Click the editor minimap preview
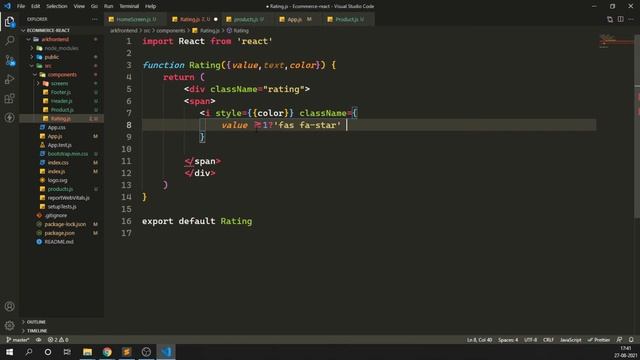640x360 pixels. pos(616,41)
